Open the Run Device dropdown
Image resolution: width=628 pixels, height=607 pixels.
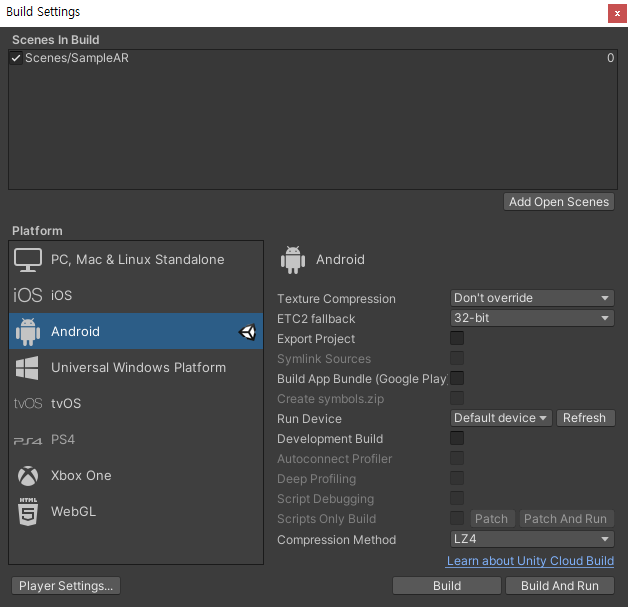click(501, 418)
